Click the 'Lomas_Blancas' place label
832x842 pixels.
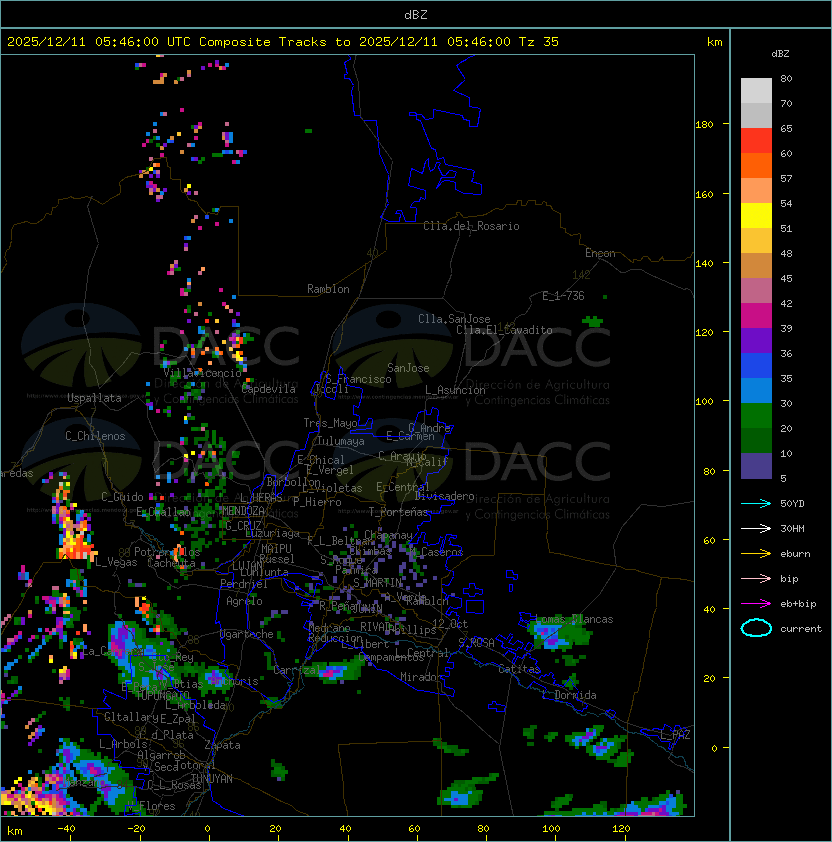tap(575, 619)
